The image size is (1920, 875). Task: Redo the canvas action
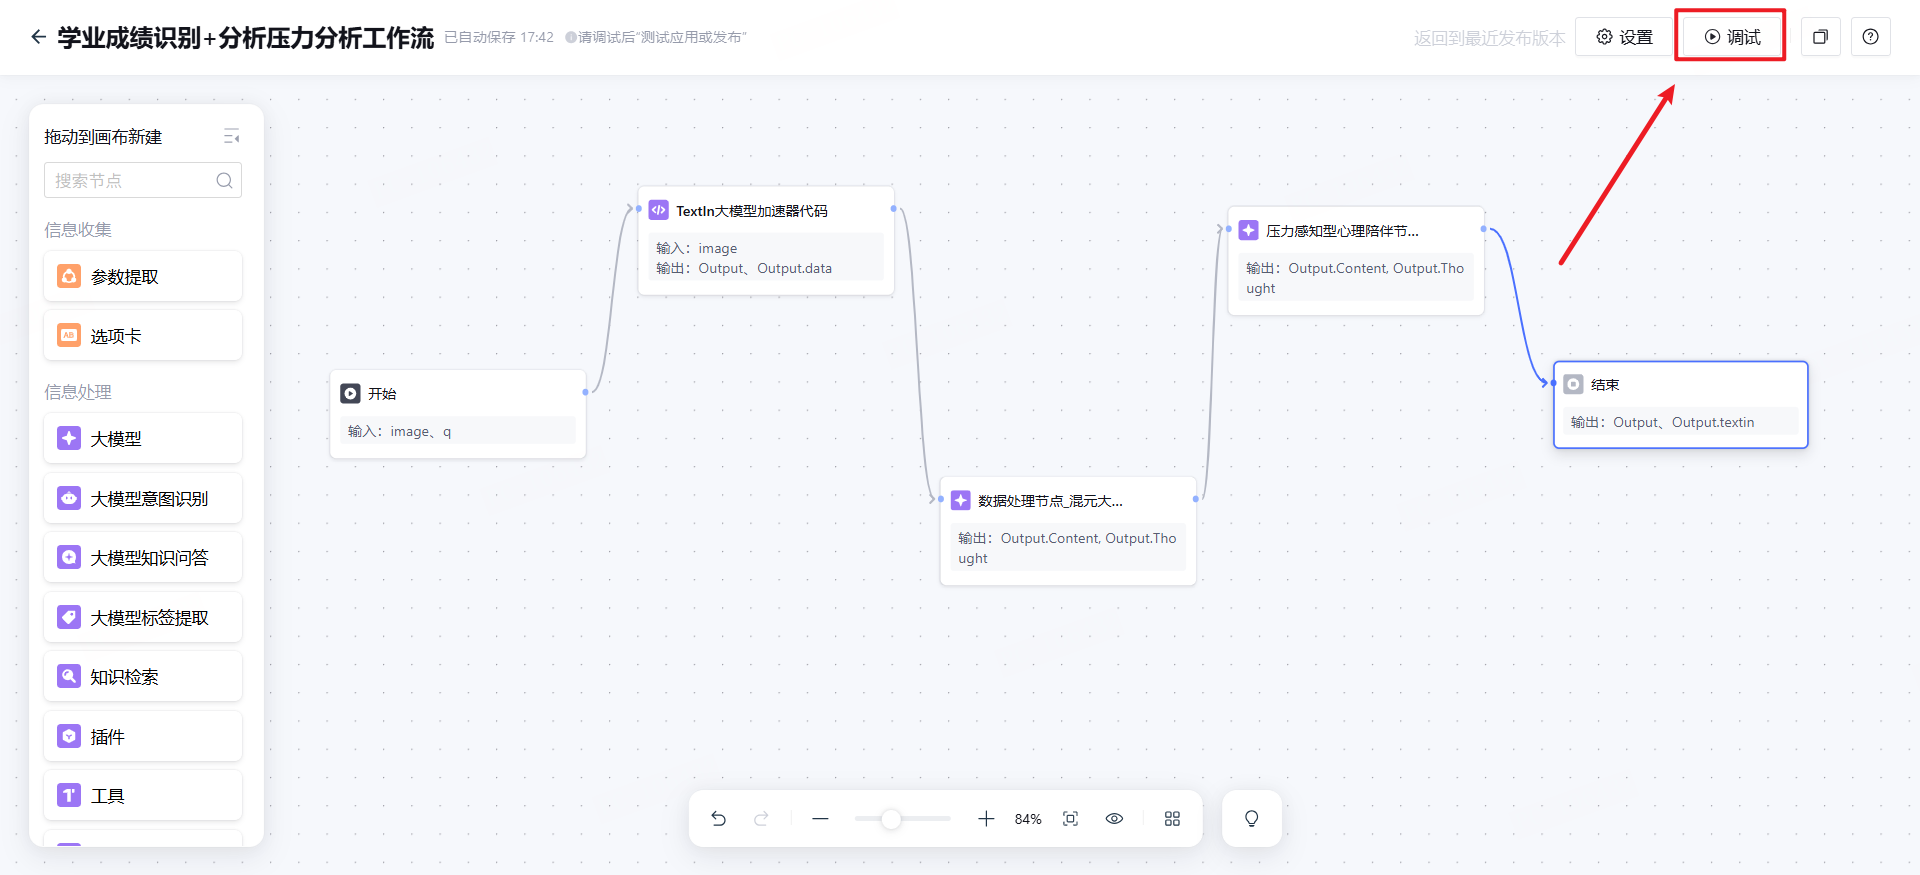pyautogui.click(x=761, y=819)
